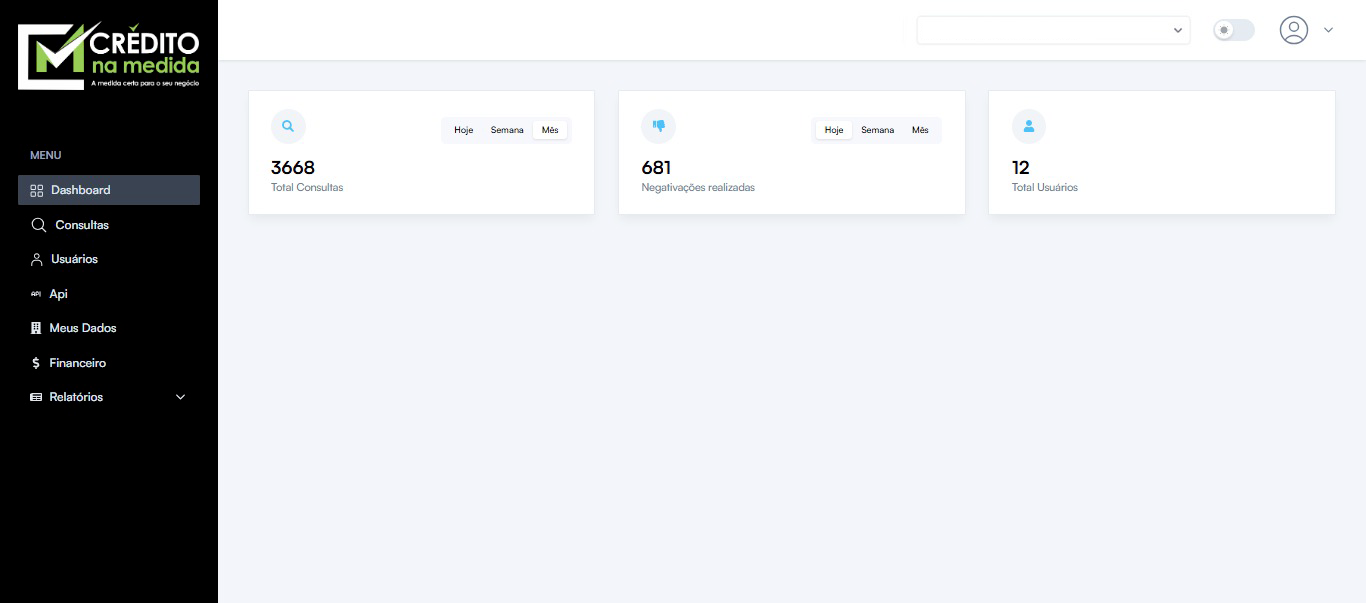Click the Api icon in sidebar
This screenshot has width=1366, height=603.
pos(36,294)
